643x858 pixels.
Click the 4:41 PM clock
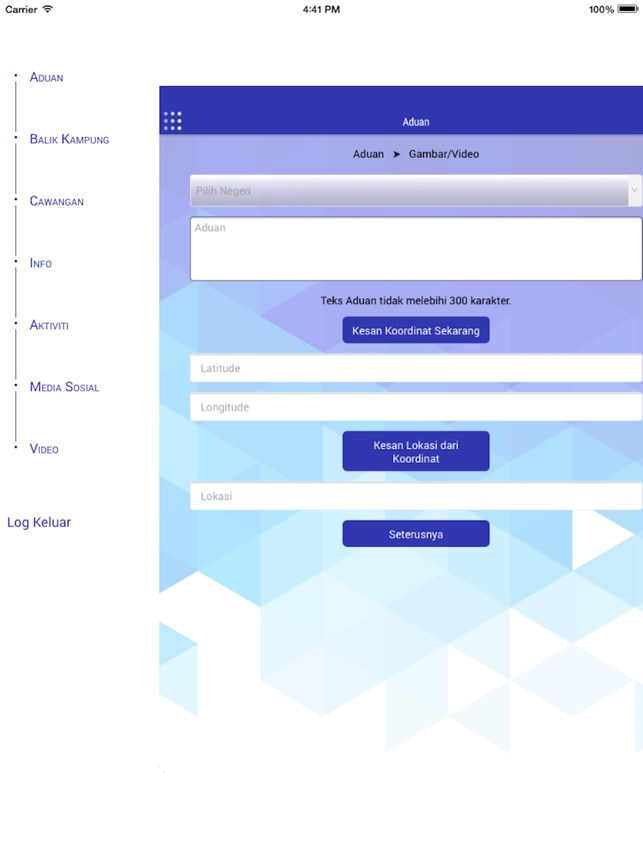pos(321,9)
